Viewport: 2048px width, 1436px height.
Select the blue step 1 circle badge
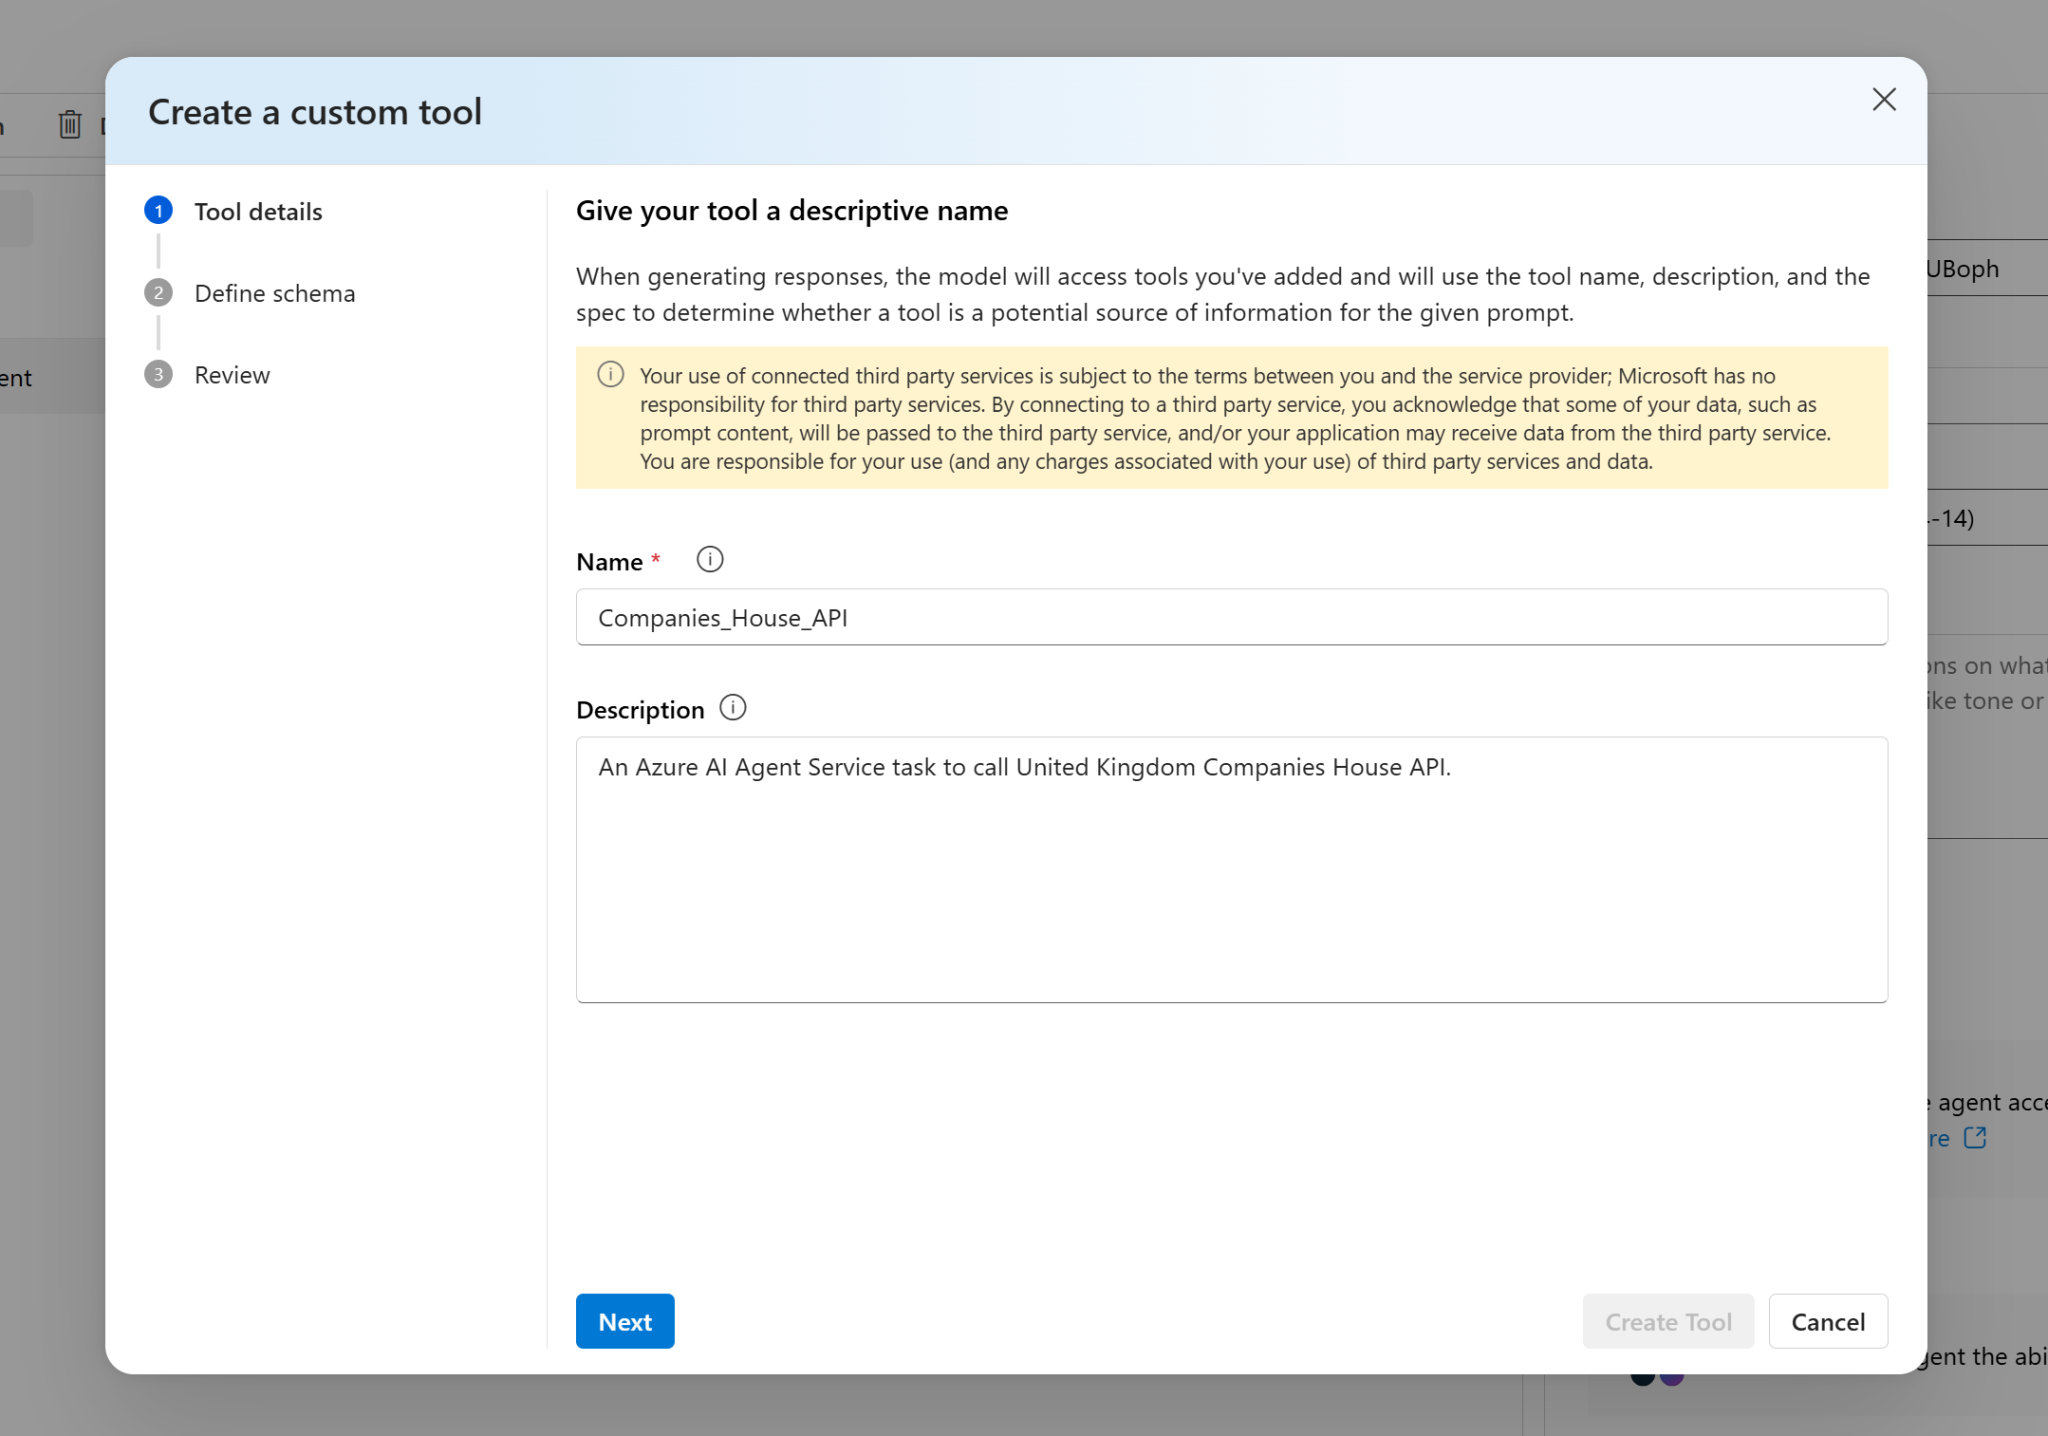pyautogui.click(x=159, y=211)
